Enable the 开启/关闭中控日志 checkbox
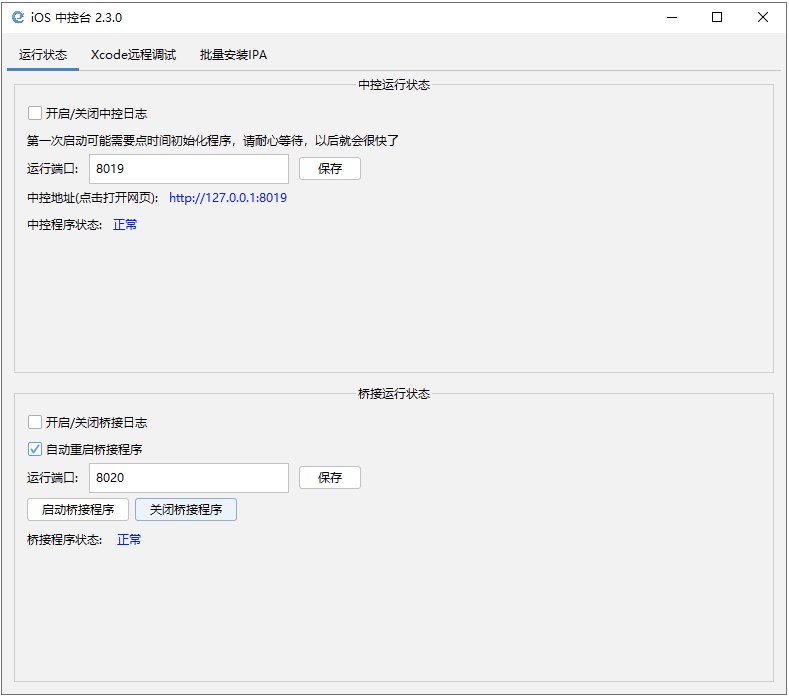Image resolution: width=789 pixels, height=700 pixels. click(35, 113)
